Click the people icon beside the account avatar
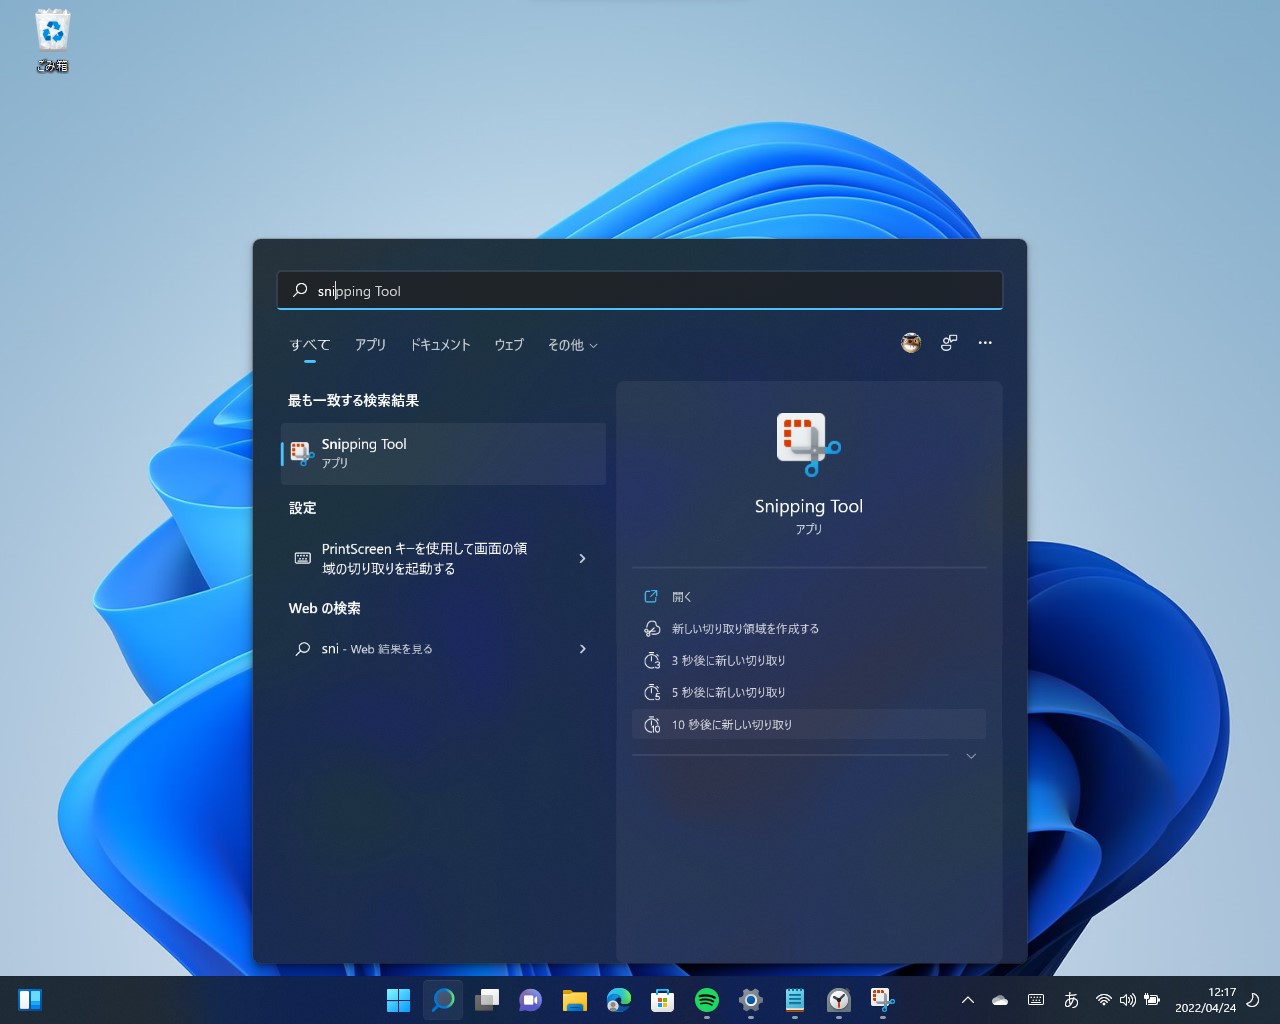 [949, 343]
